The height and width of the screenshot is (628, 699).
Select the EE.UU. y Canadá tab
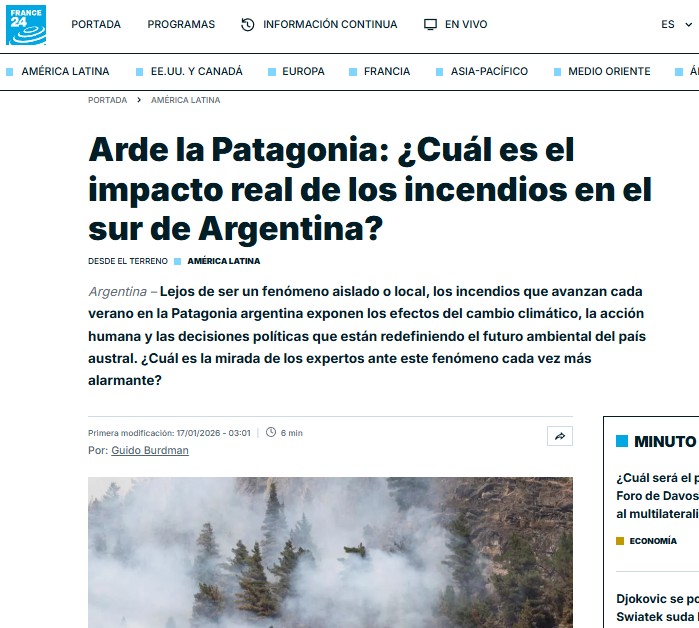coord(196,71)
